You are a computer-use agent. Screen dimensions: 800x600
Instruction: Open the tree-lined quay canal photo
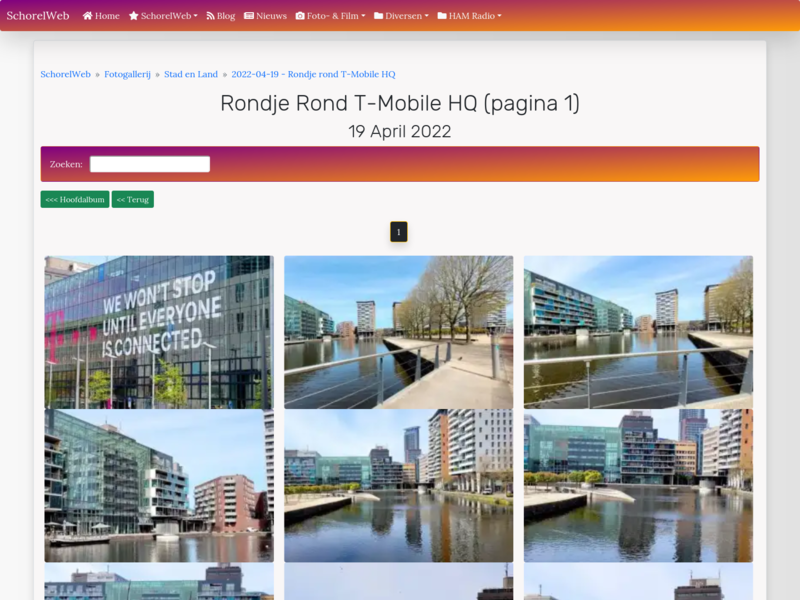(398, 332)
